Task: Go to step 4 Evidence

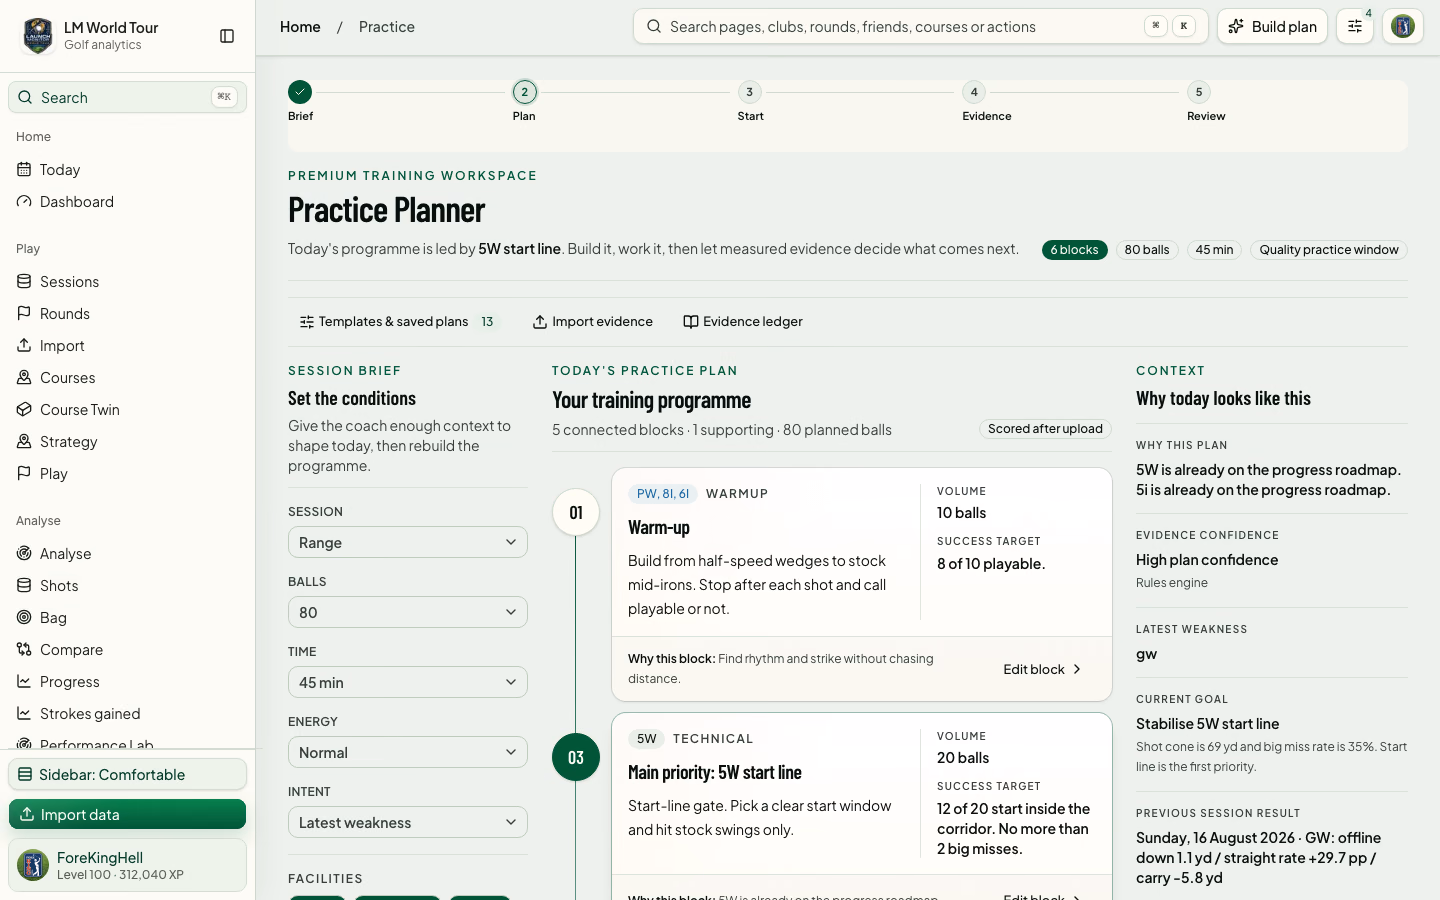Action: (986, 101)
